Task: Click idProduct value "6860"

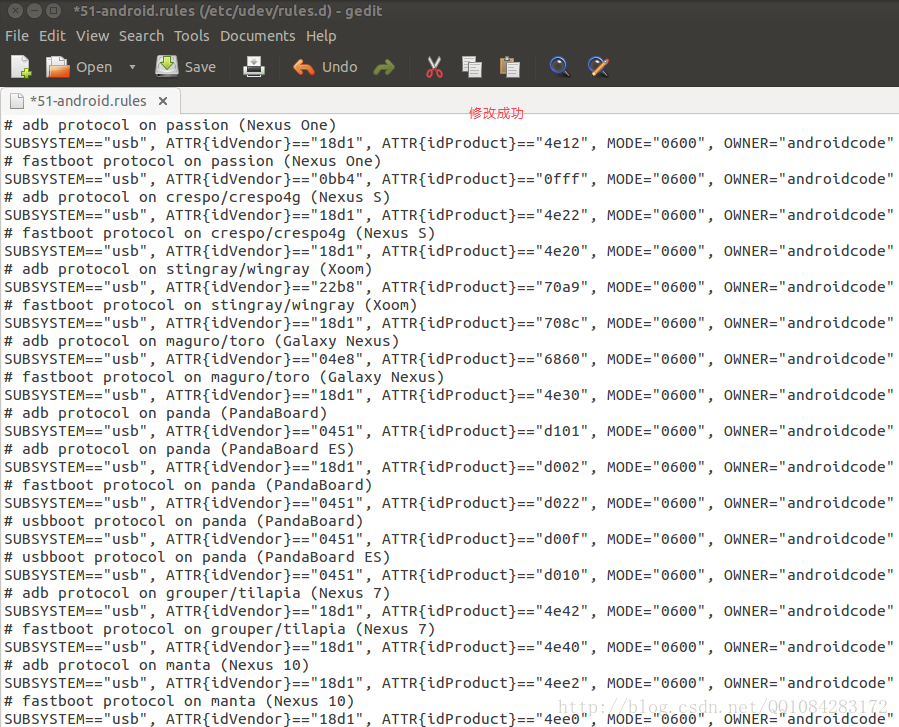Action: (561, 359)
